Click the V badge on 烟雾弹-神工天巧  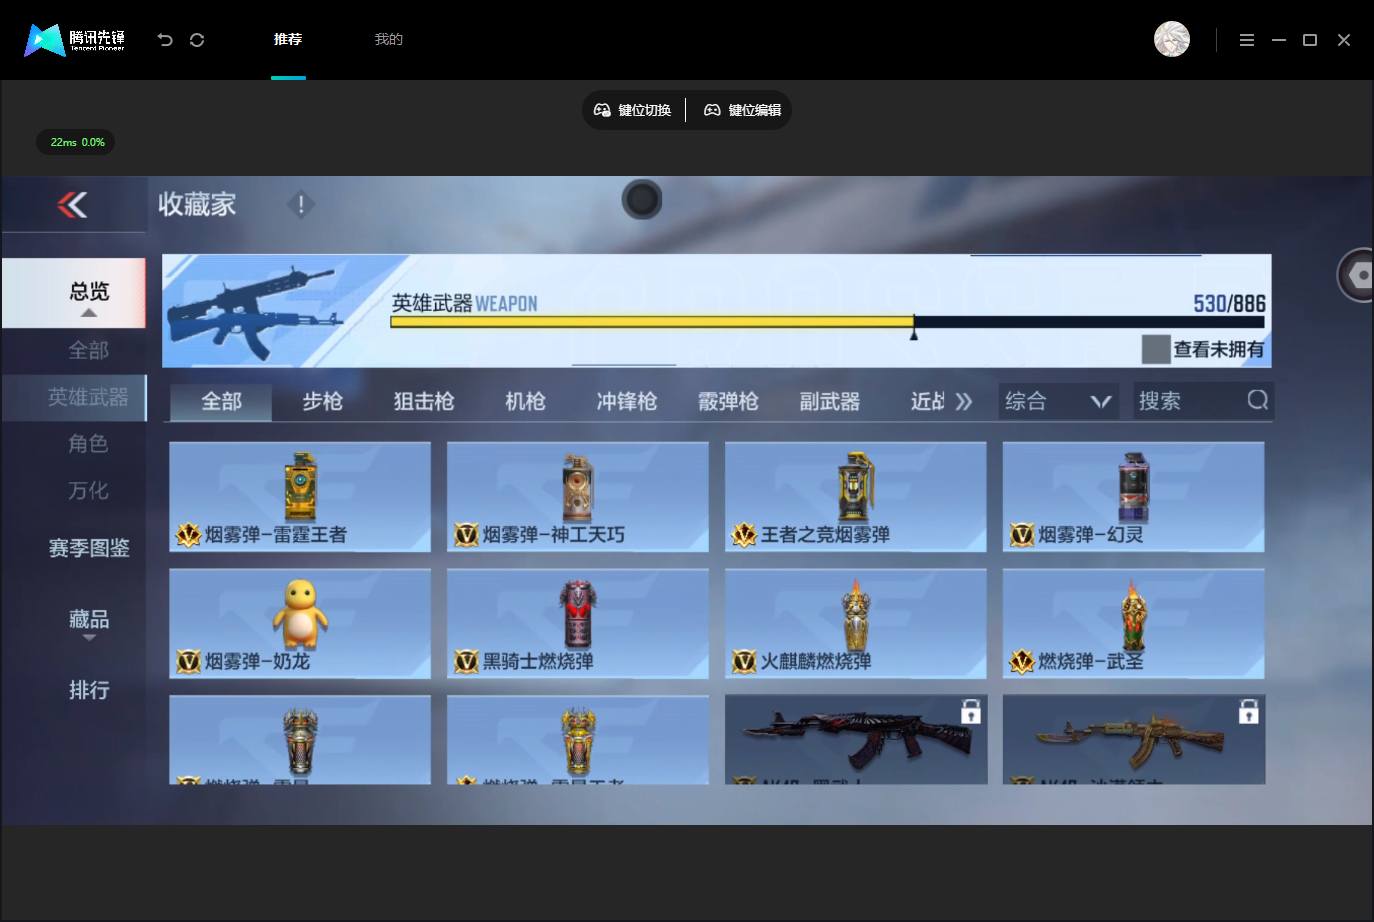coord(466,535)
